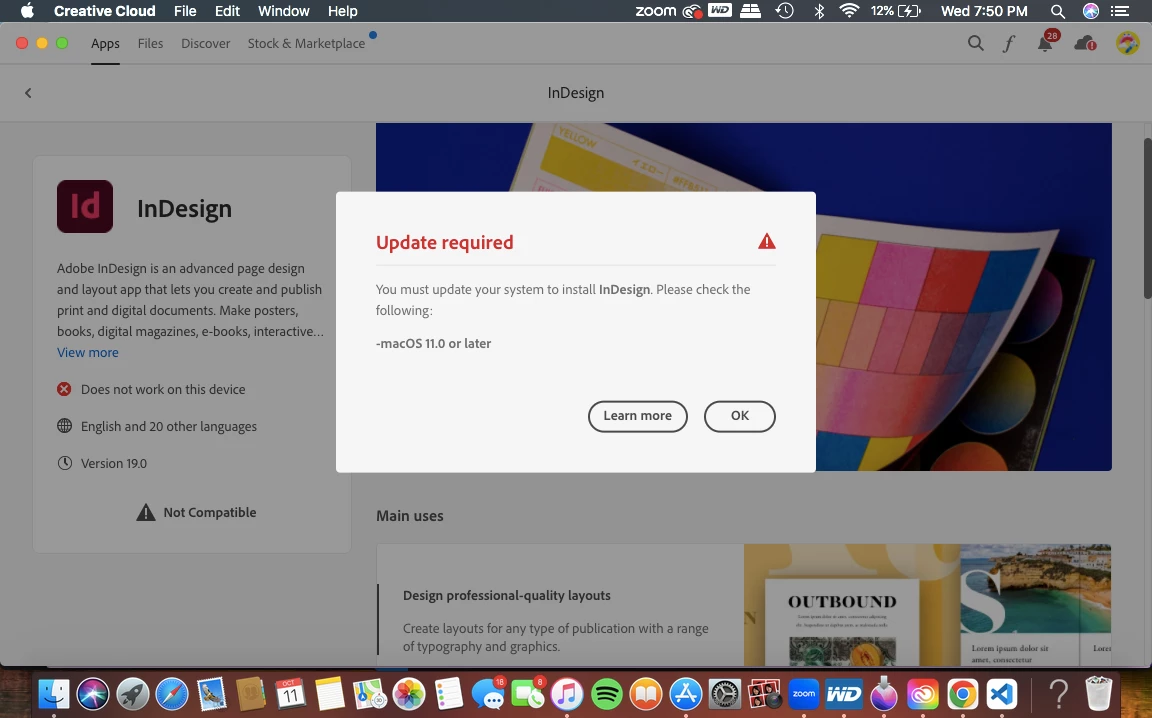1152x718 pixels.
Task: Open App Store from the Dock
Action: (685, 694)
